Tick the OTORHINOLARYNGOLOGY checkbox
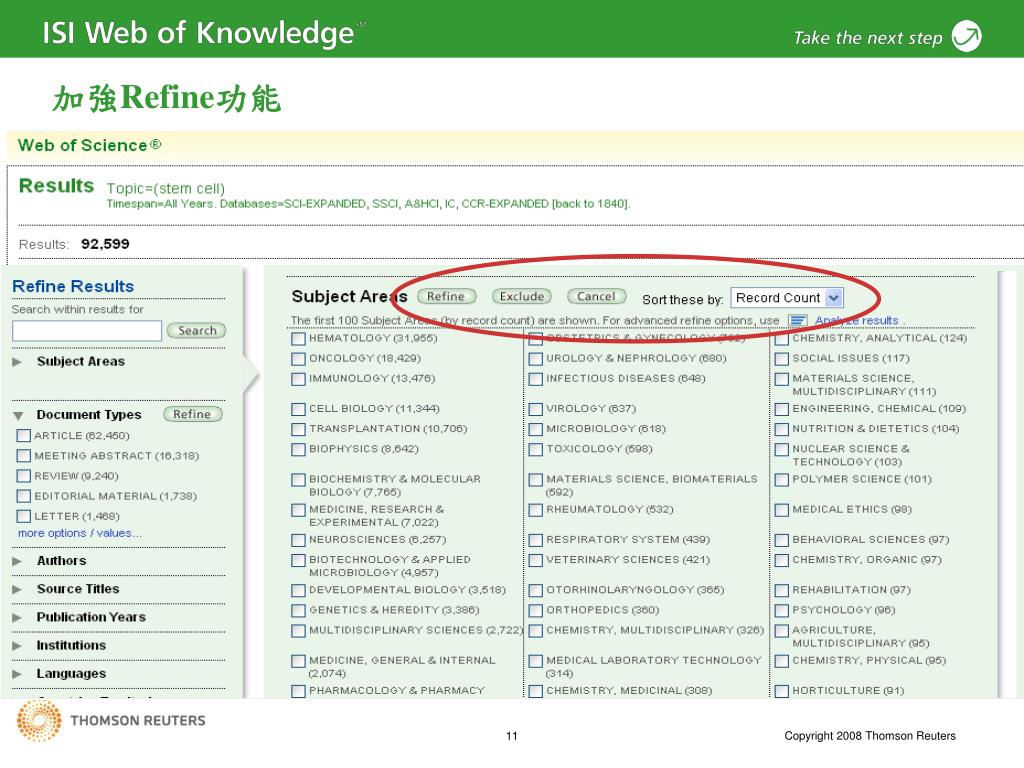Viewport: 1024px width, 768px height. tap(536, 590)
